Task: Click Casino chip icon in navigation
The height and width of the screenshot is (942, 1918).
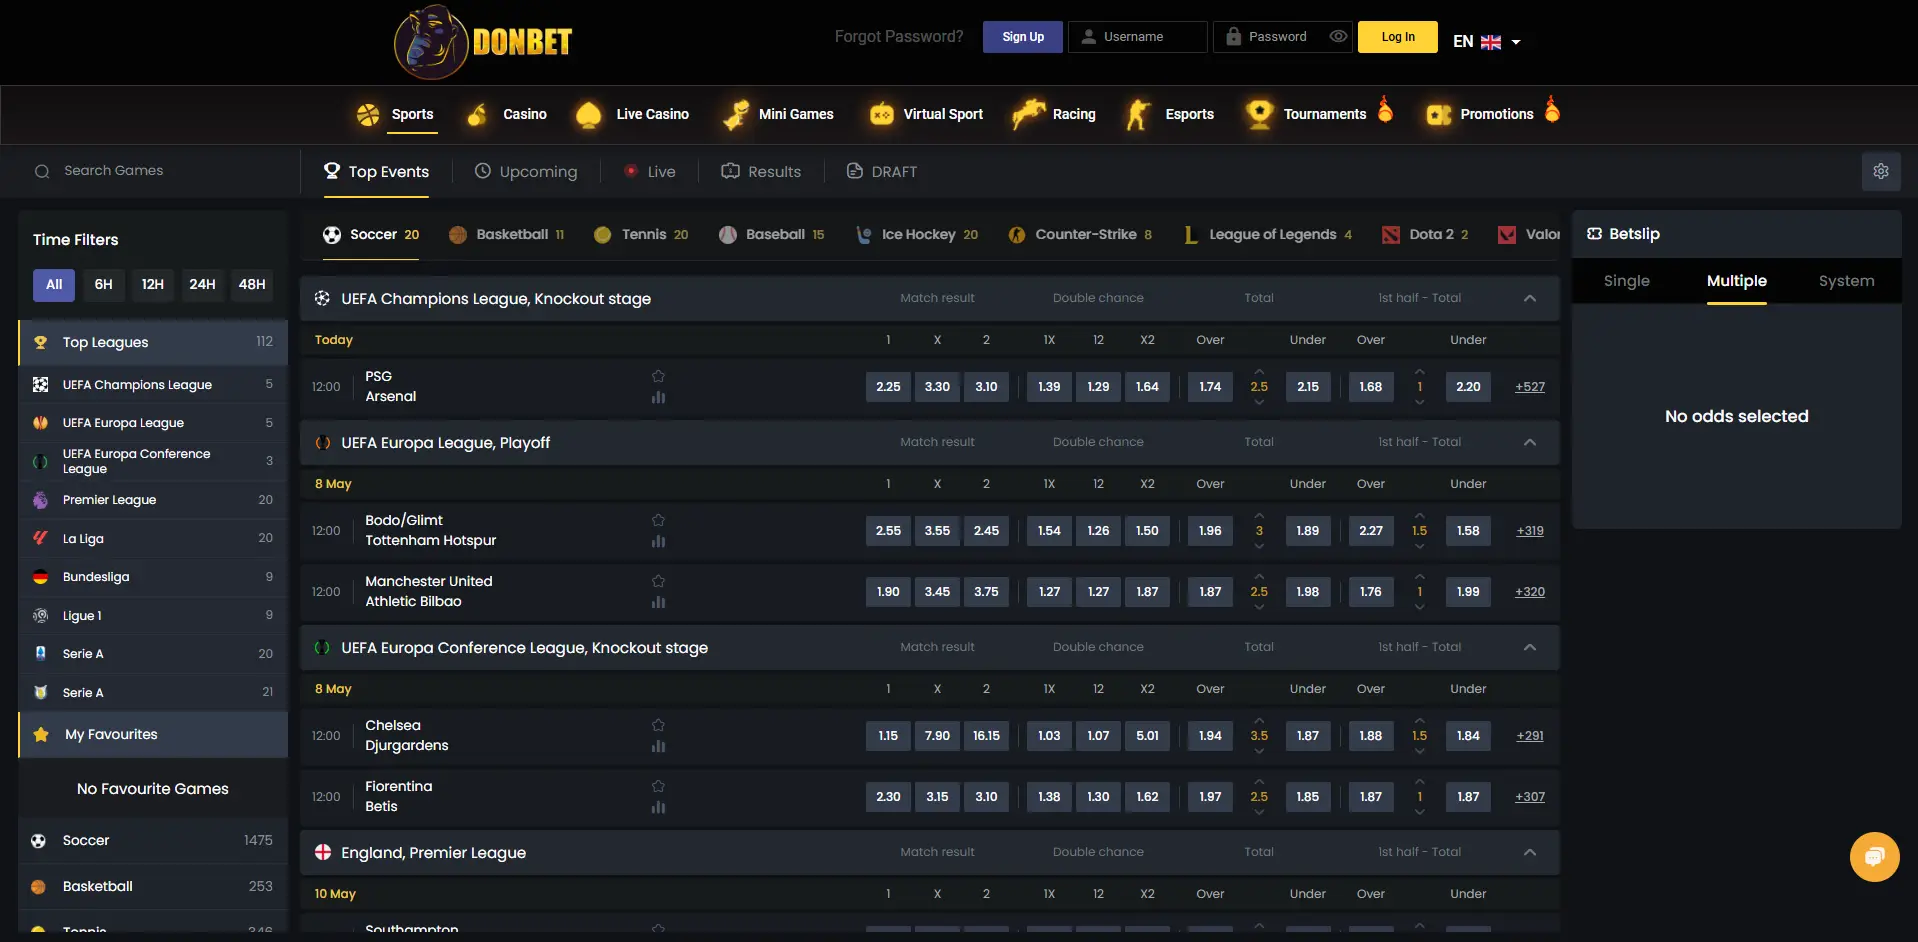Action: click(478, 114)
